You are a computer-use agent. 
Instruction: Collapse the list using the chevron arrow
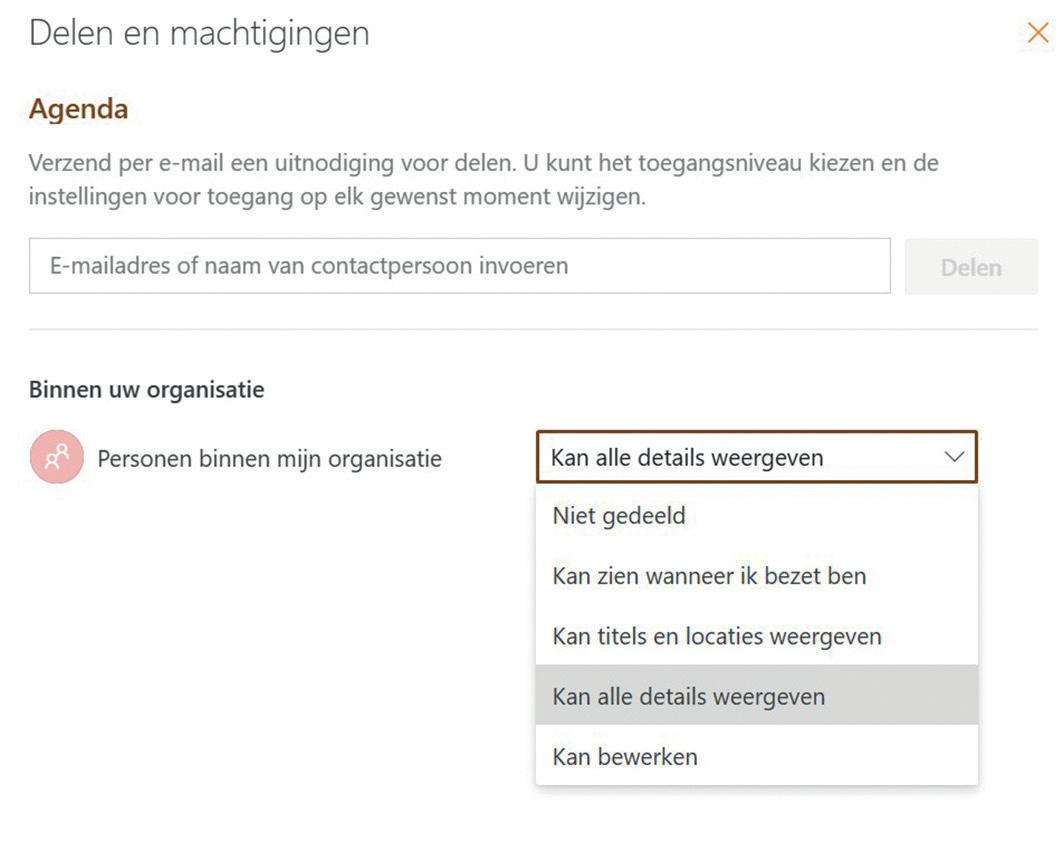click(x=954, y=457)
